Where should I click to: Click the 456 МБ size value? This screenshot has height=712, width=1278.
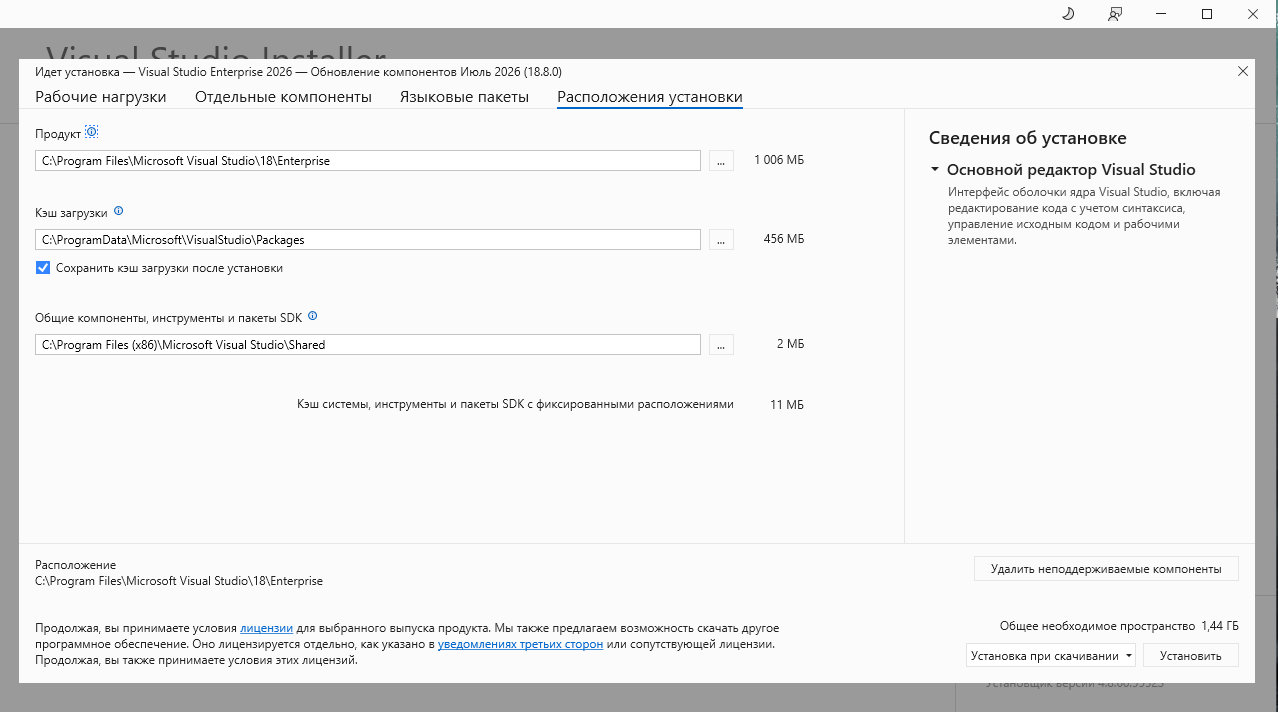783,240
